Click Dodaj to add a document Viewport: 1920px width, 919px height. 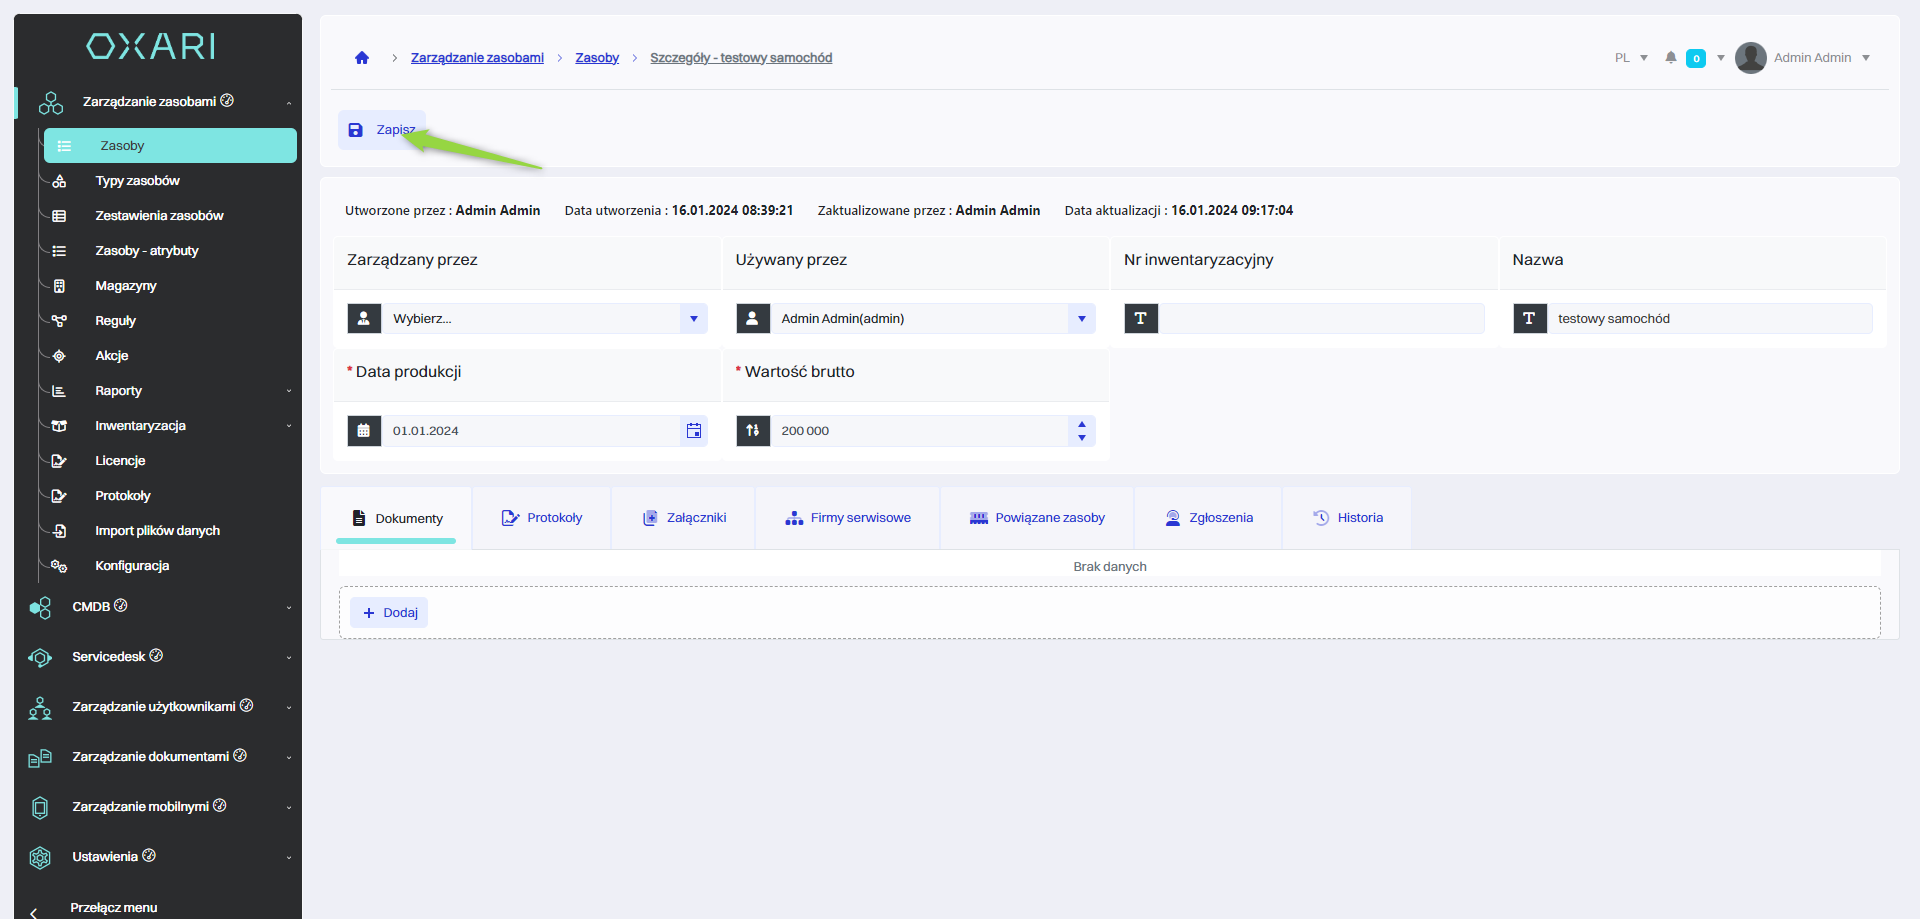pos(390,613)
